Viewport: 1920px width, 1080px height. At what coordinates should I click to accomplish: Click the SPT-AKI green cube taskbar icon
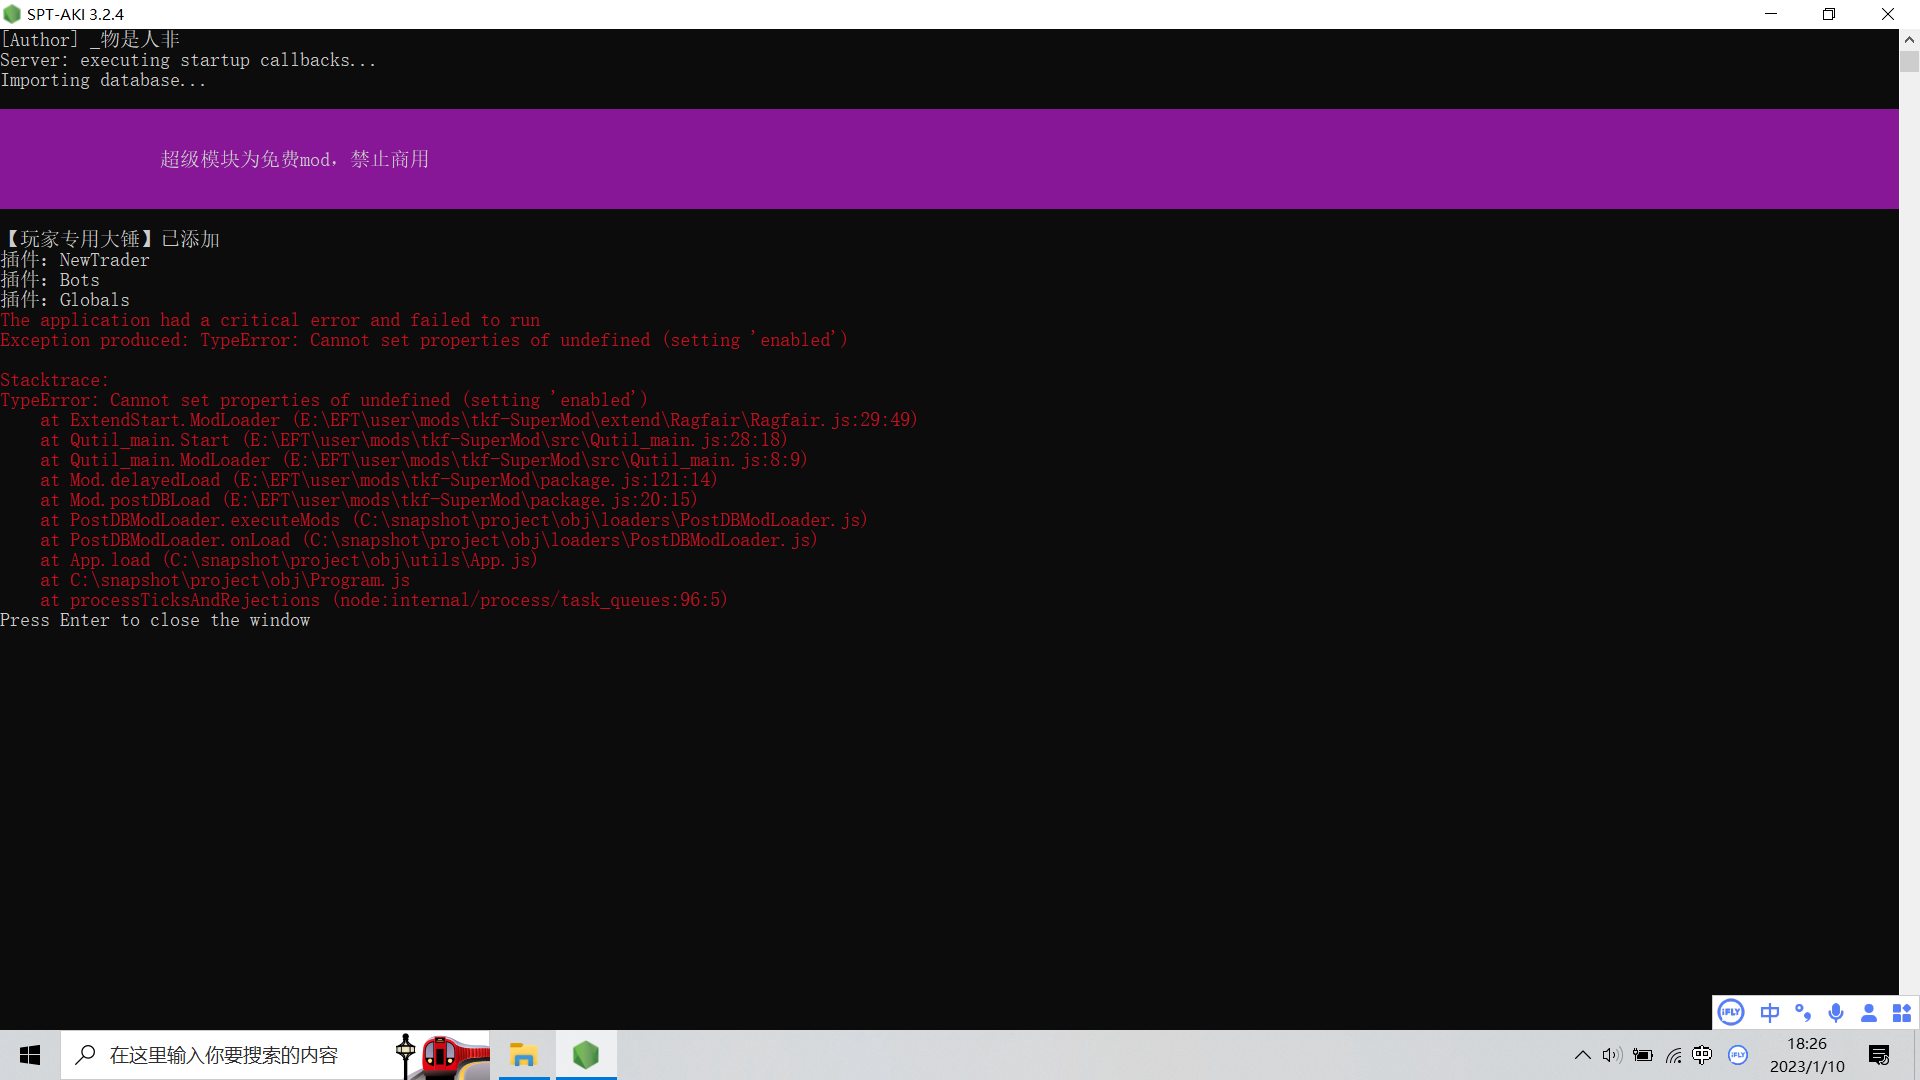tap(586, 1055)
